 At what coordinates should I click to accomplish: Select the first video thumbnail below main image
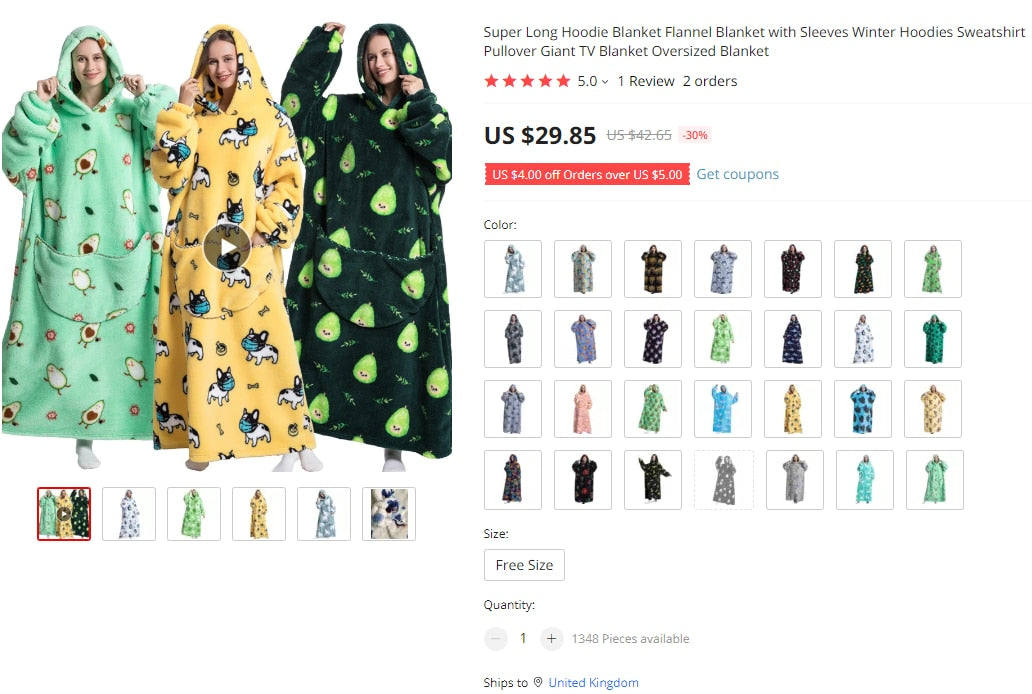click(x=64, y=514)
